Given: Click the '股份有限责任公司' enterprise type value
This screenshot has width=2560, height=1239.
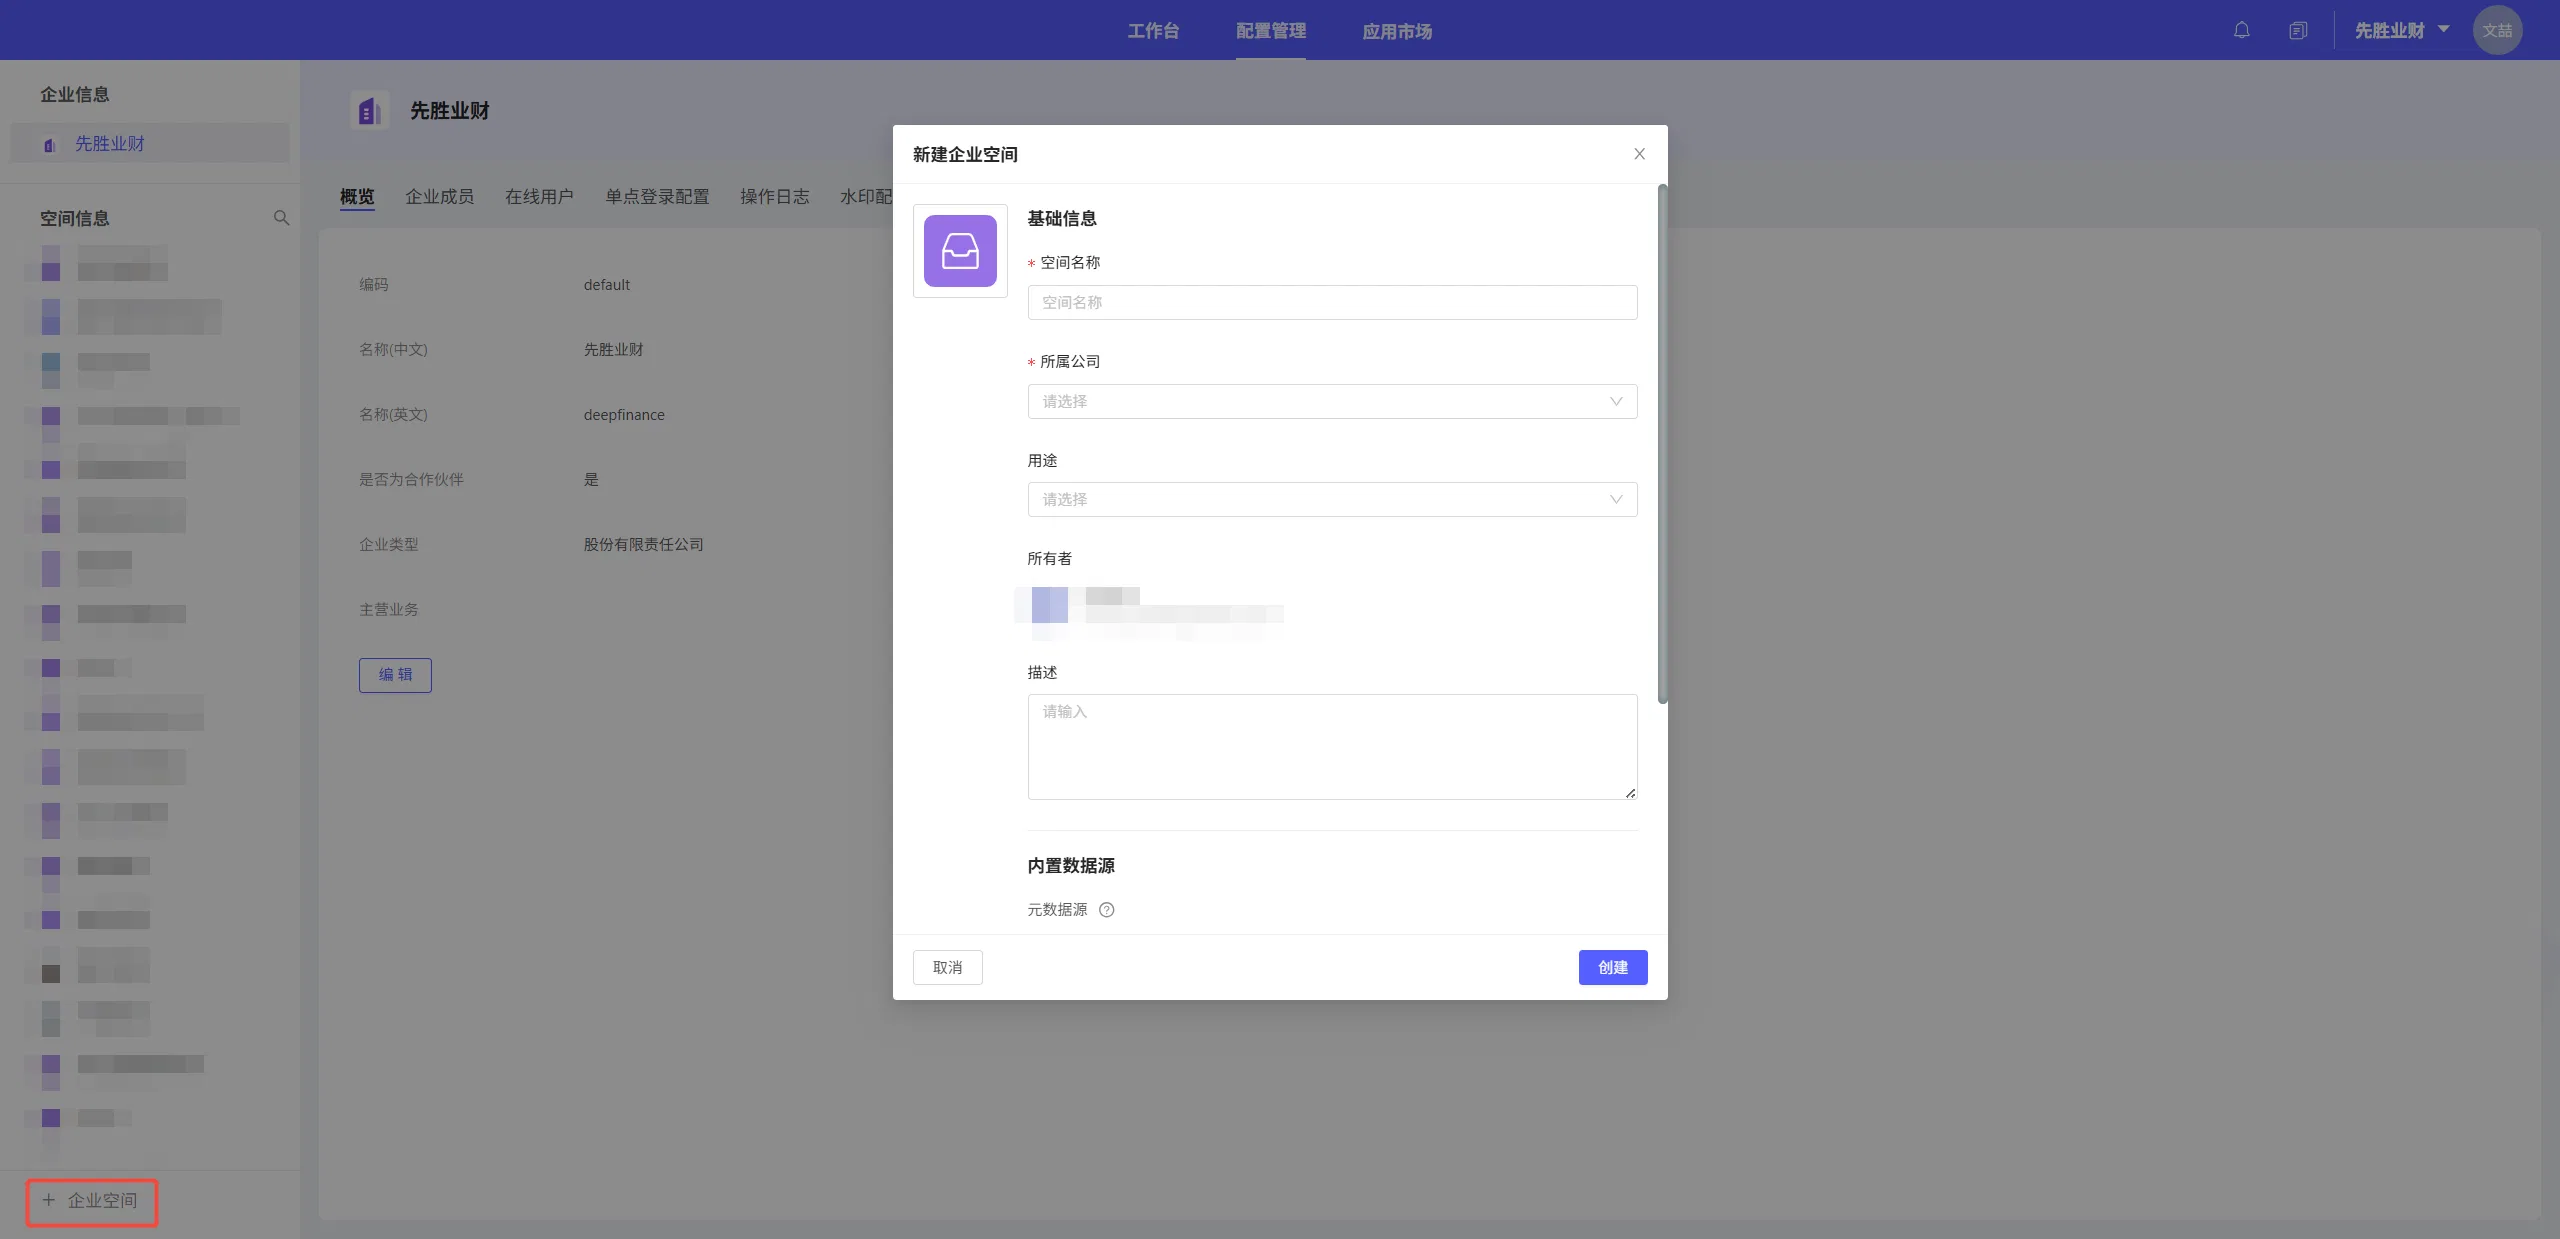Looking at the screenshot, I should tap(643, 545).
